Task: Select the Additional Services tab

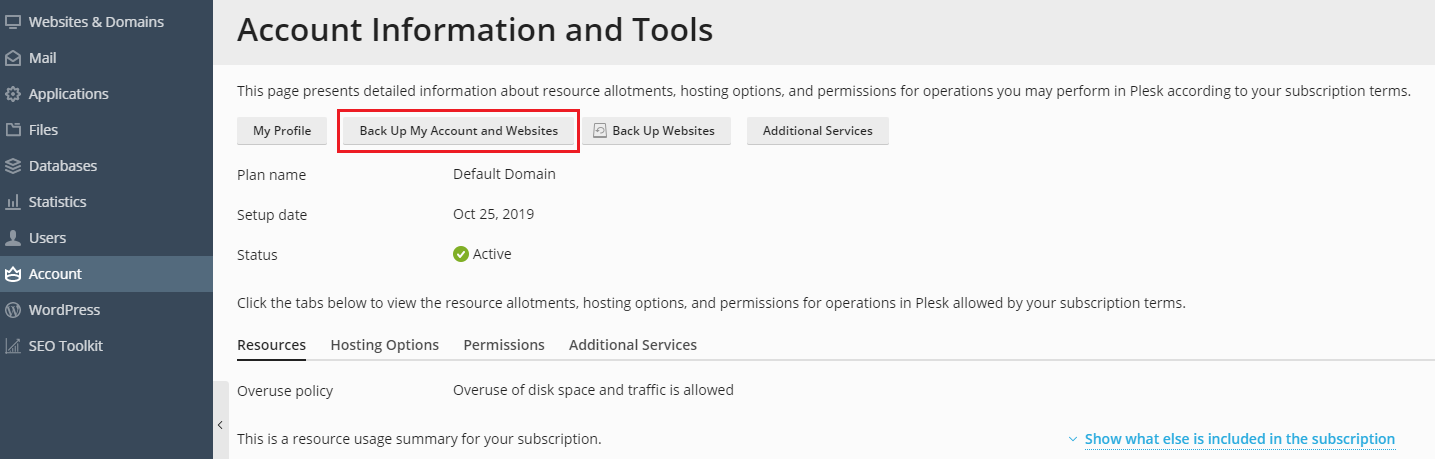Action: click(632, 345)
